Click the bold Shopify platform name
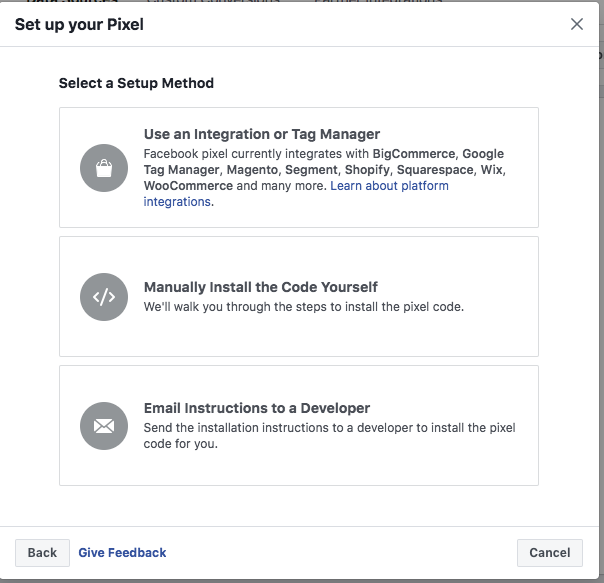 (367, 170)
